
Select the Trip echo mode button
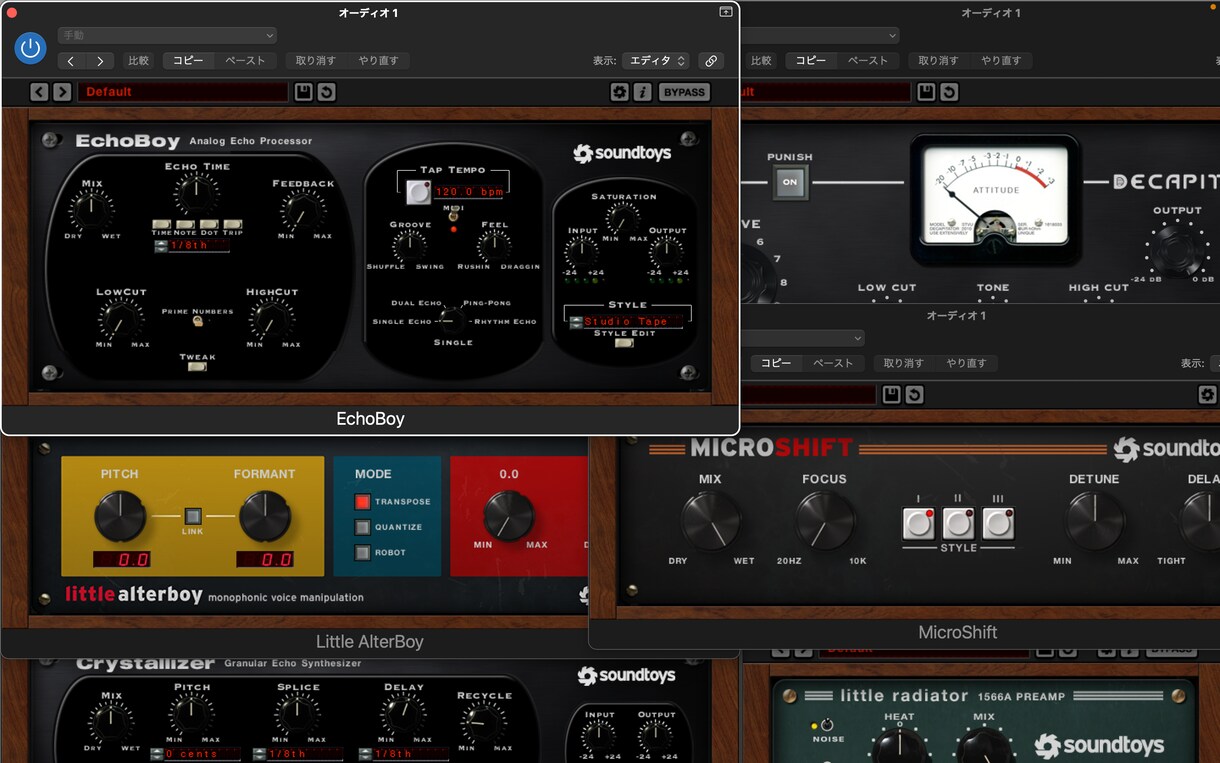pyautogui.click(x=233, y=225)
